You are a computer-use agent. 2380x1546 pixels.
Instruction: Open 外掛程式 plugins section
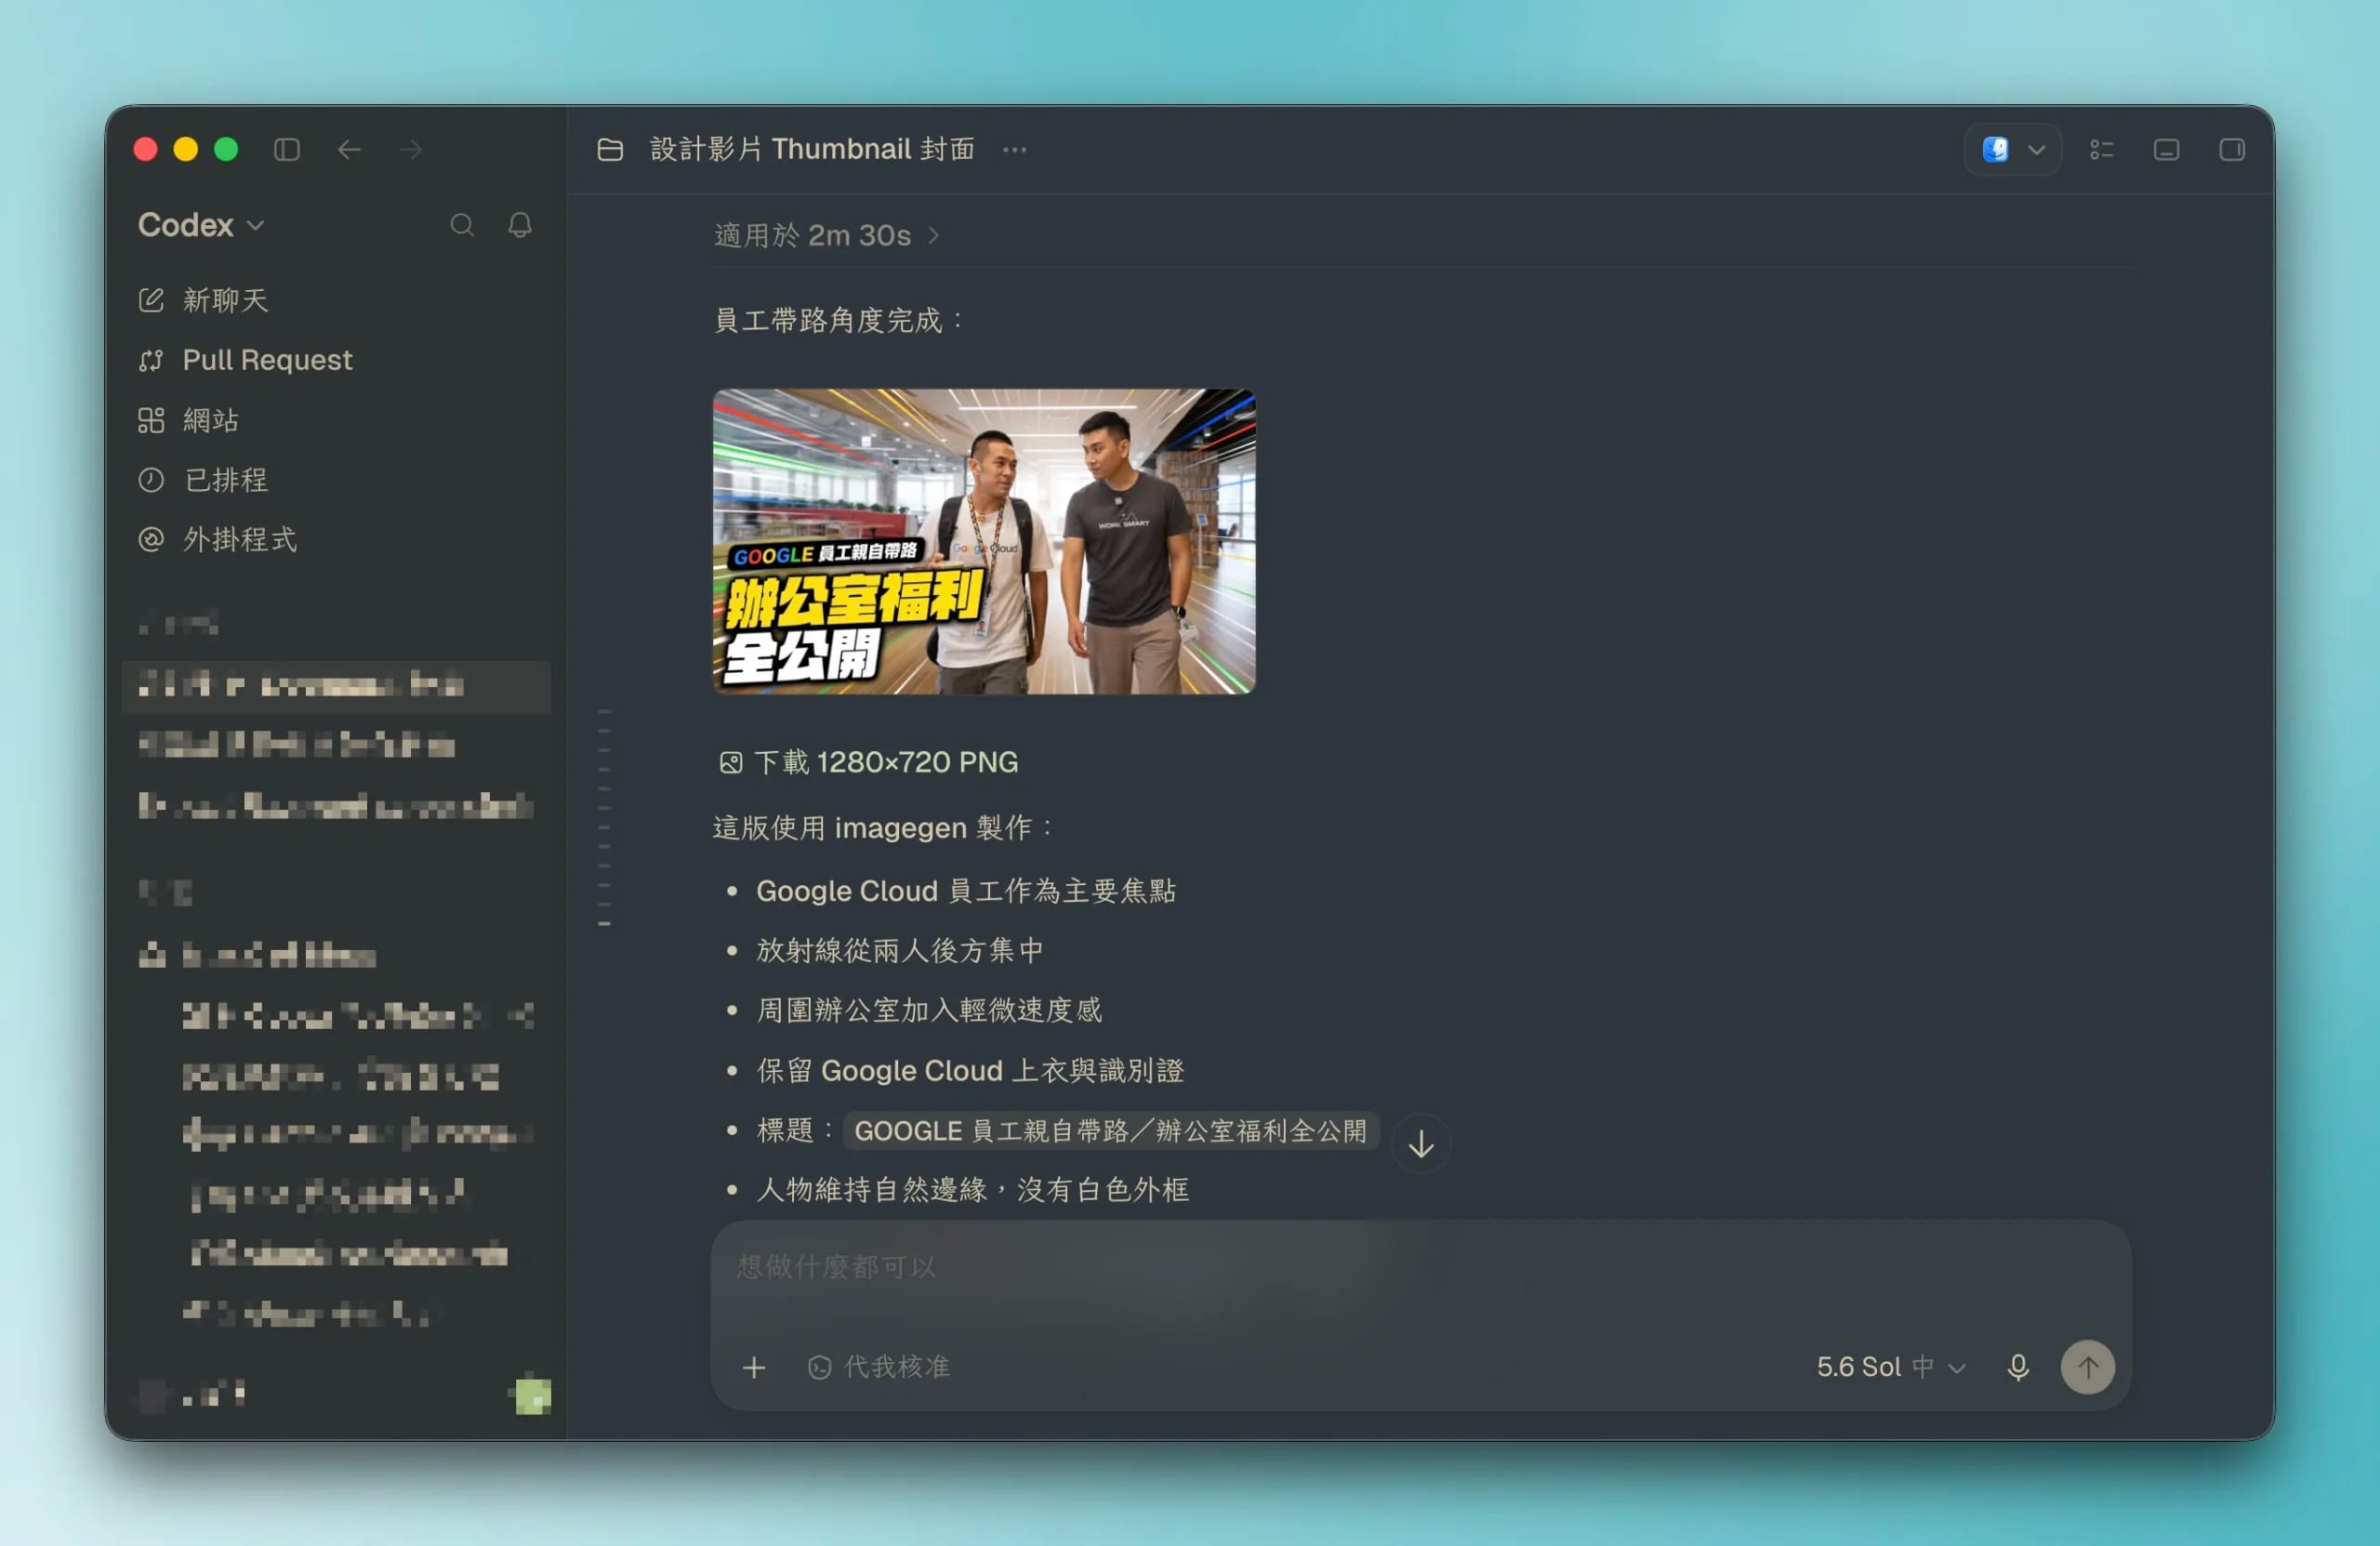(x=336, y=540)
